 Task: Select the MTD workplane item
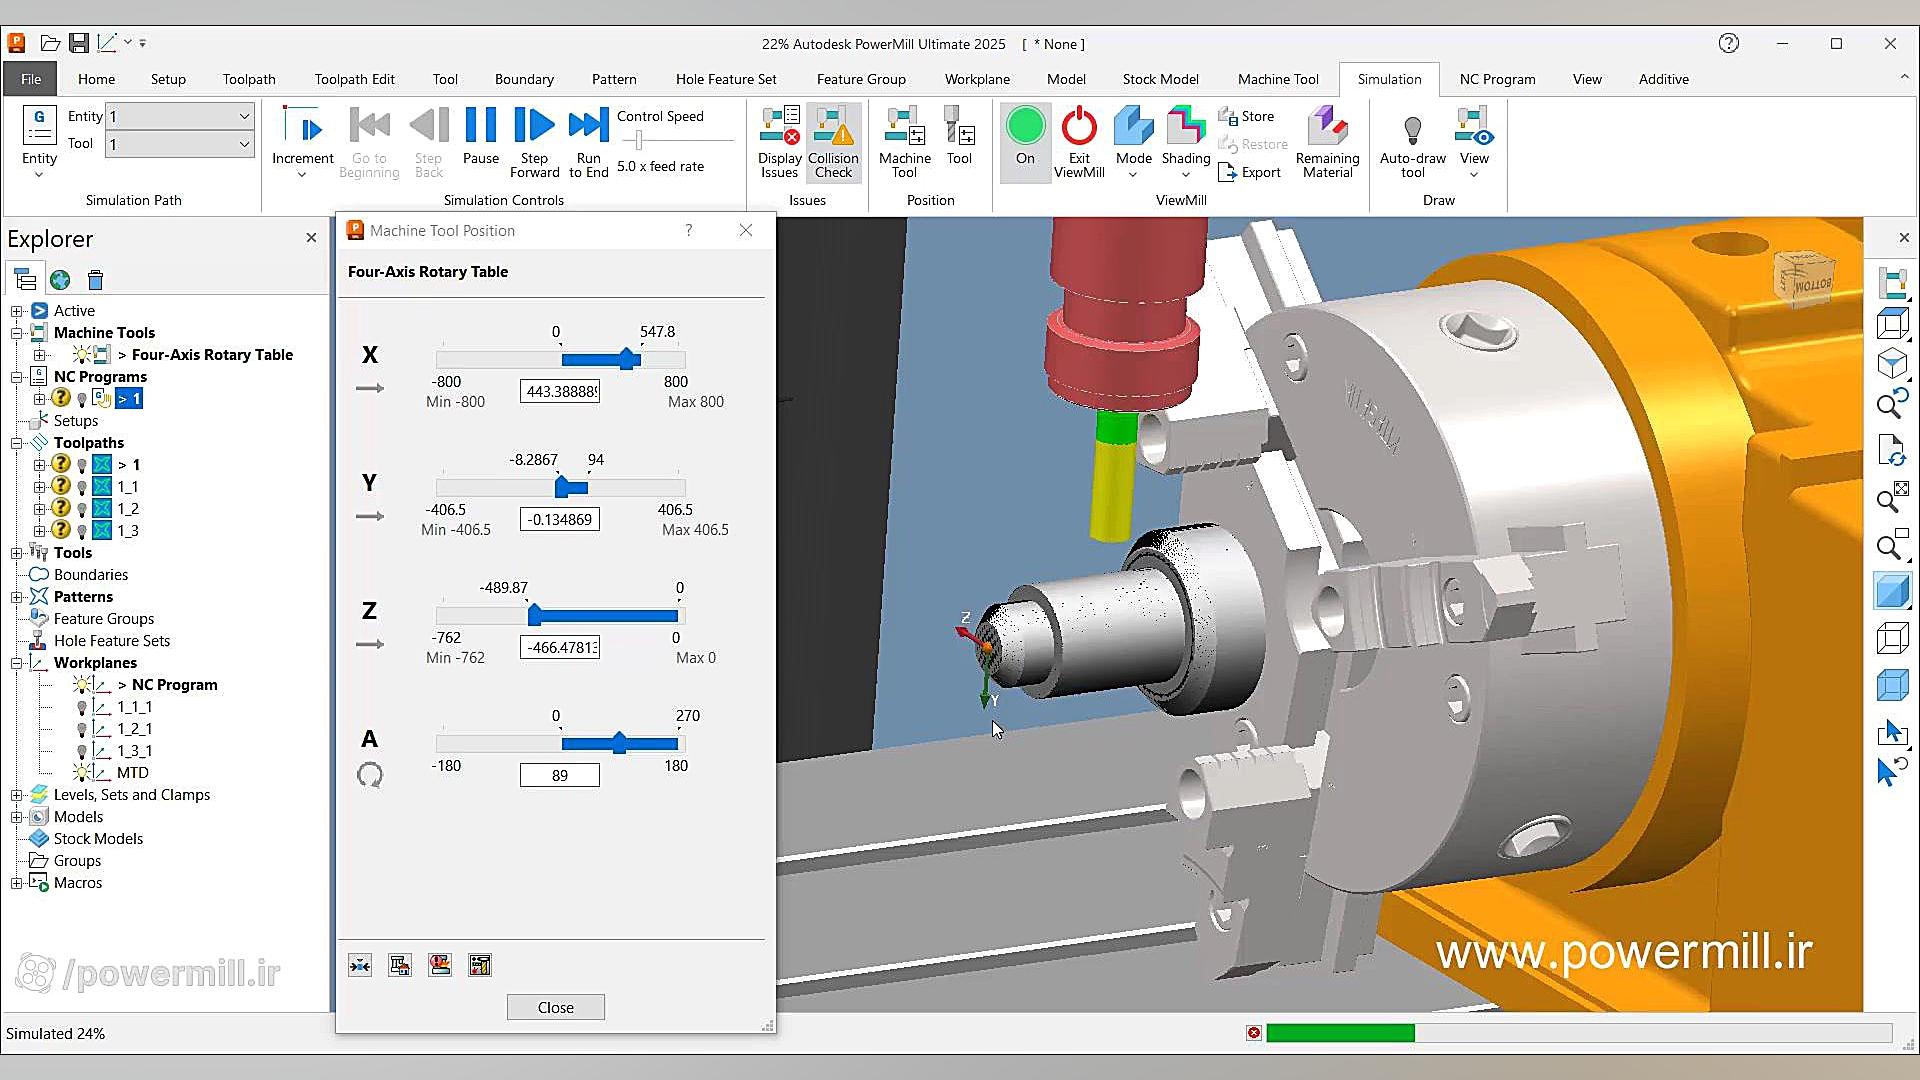click(x=132, y=773)
